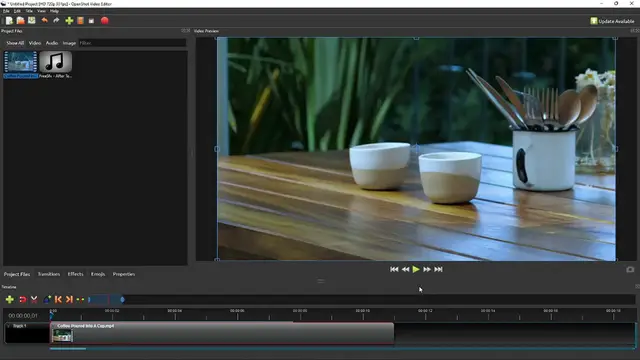This screenshot has height=360, width=640.
Task: Click the timeline zoom slider handle
Action: click(122, 300)
